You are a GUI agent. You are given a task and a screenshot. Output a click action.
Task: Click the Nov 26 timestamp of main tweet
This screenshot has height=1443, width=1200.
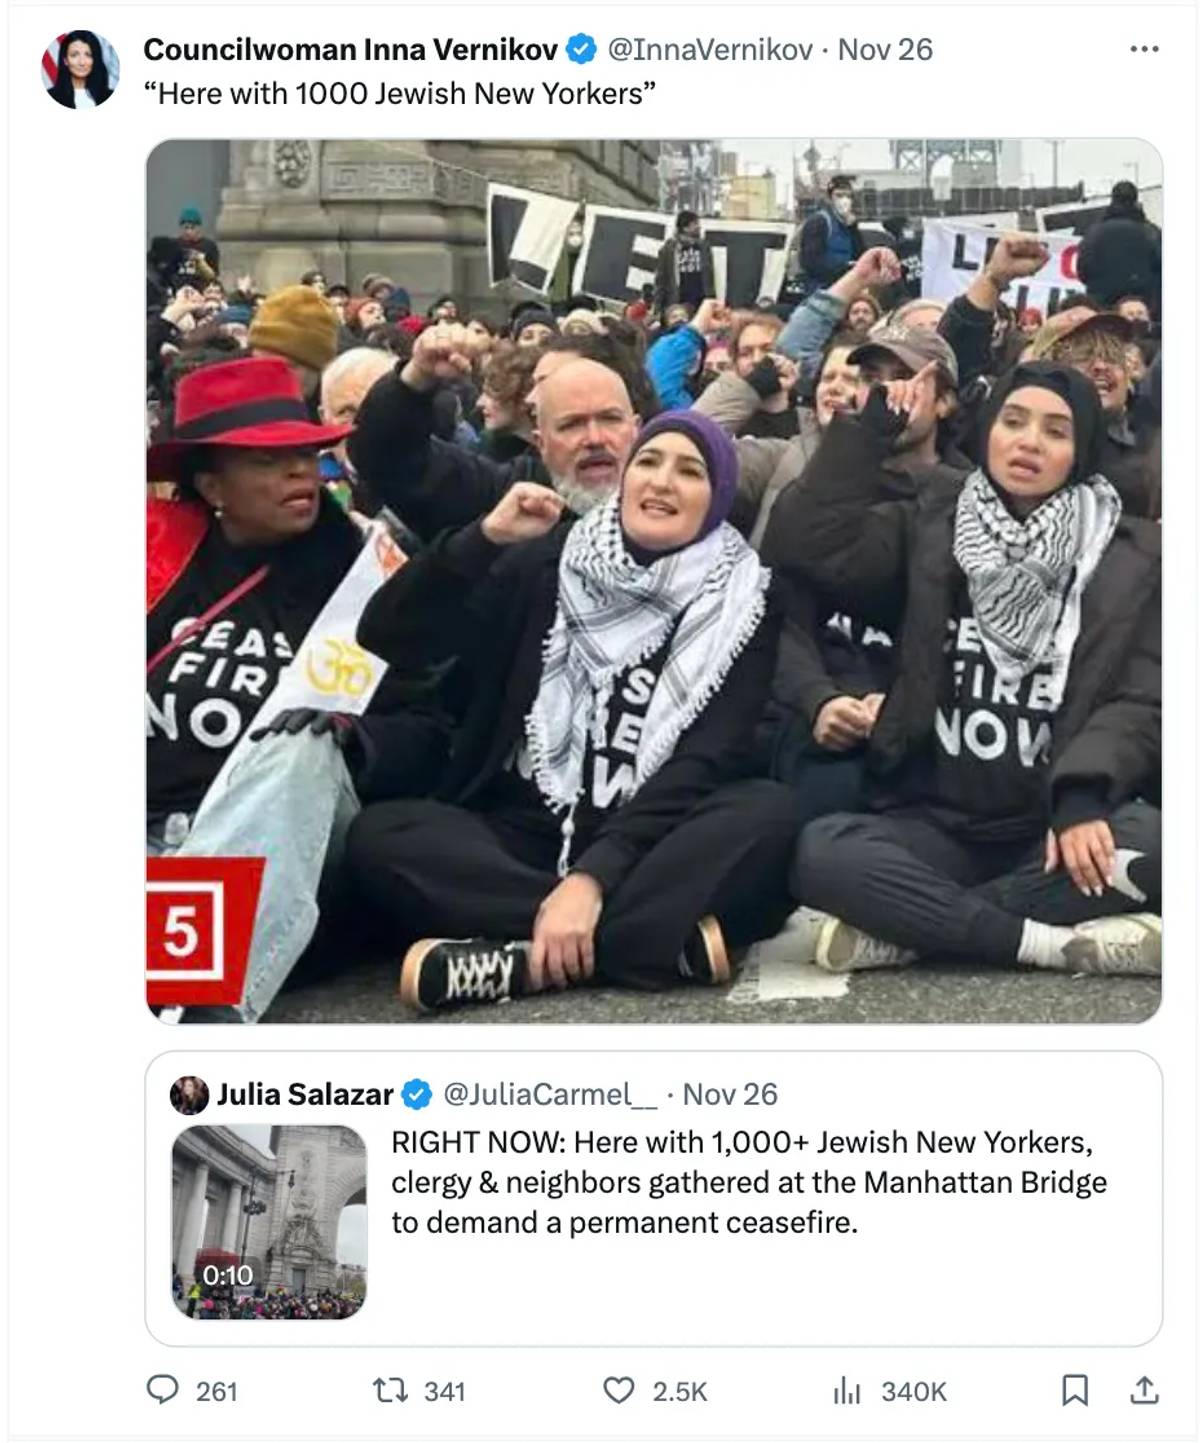click(x=885, y=49)
